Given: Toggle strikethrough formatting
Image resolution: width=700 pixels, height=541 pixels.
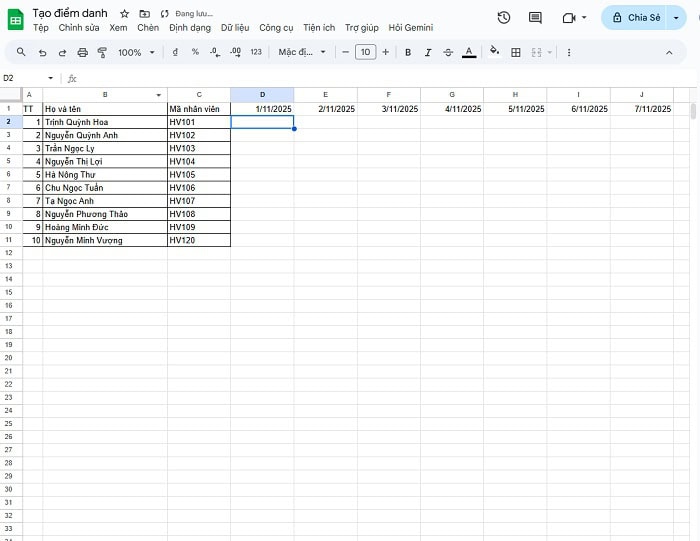Looking at the screenshot, I should 448,53.
